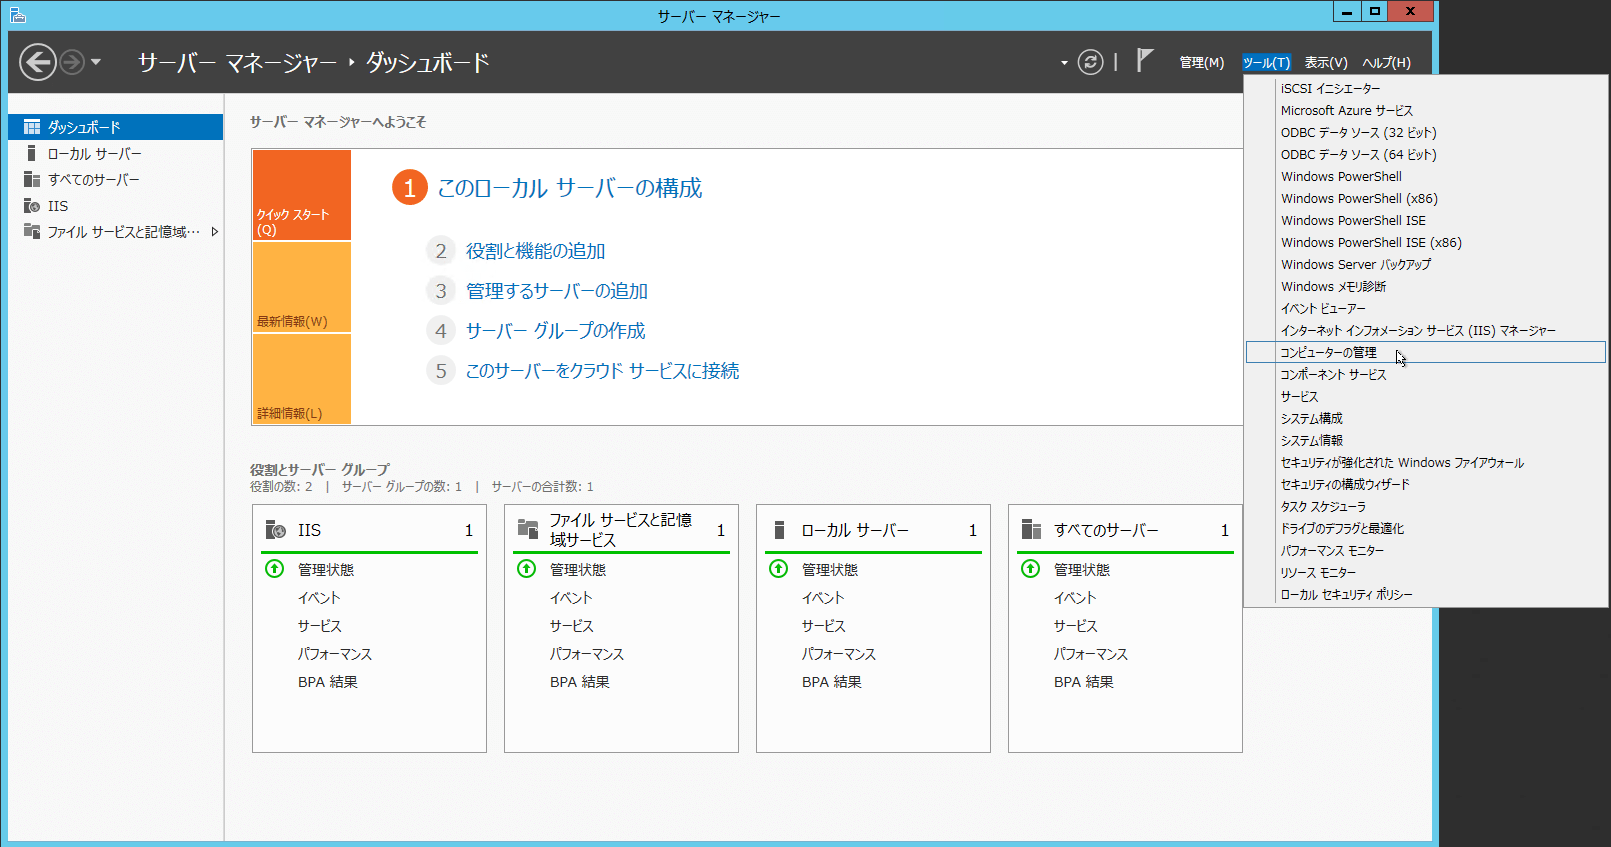Select iSCSI イニシエーター from tools menu

1426,88
